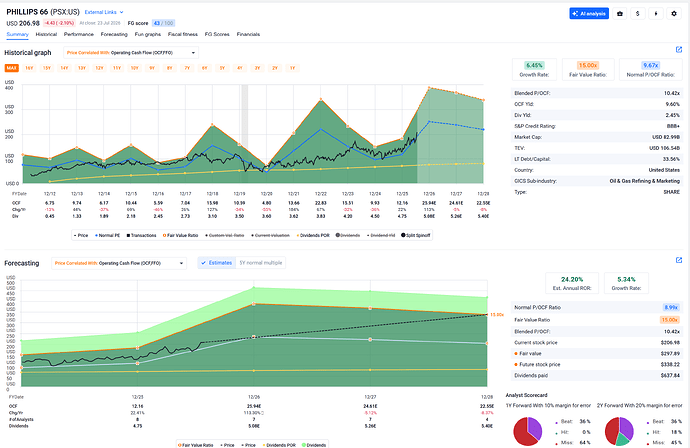Image resolution: width=690 pixels, height=448 pixels.
Task: Open Historical graph in external view icon
Action: pos(679,50)
